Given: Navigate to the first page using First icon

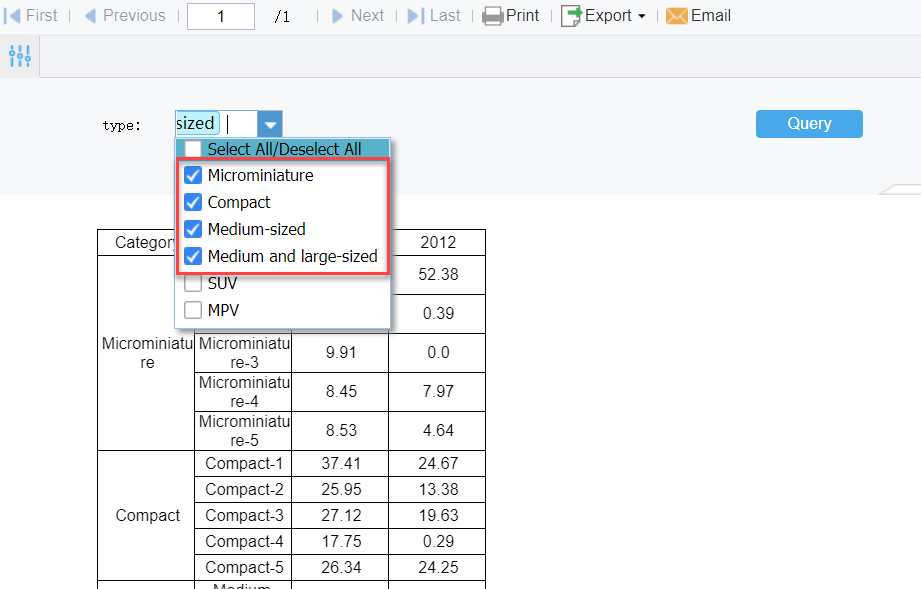Looking at the screenshot, I should (13, 15).
